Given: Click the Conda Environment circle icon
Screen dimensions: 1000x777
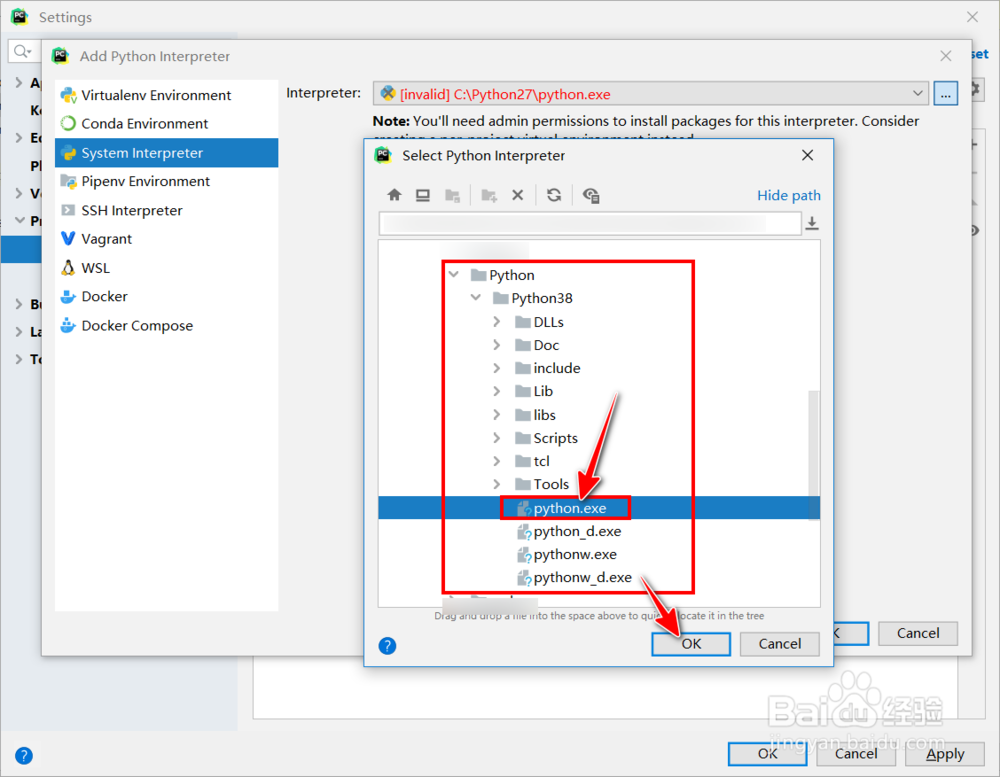Looking at the screenshot, I should point(68,123).
